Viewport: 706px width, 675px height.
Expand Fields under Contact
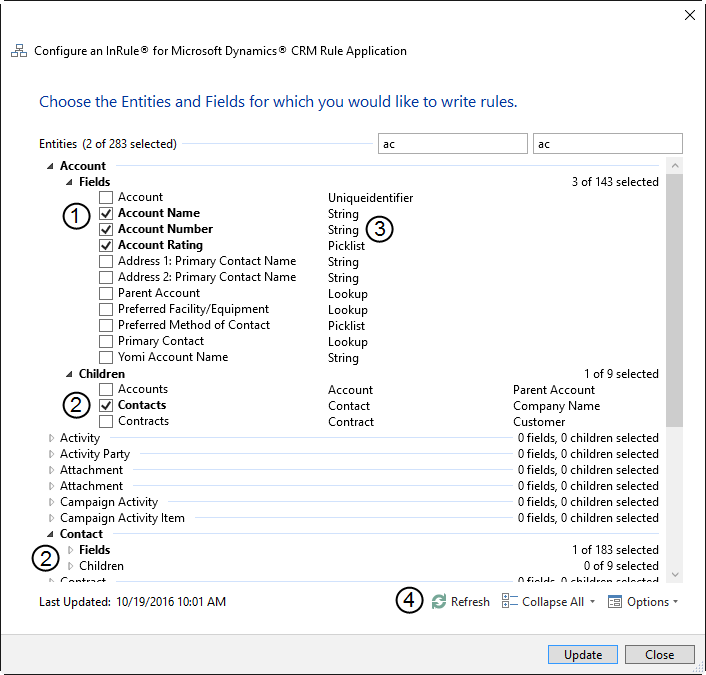(x=70, y=550)
